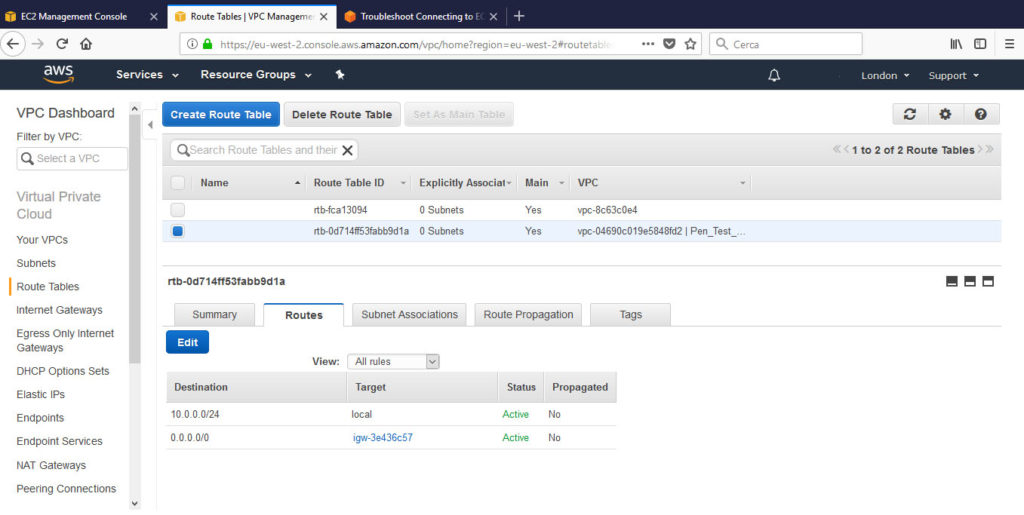The height and width of the screenshot is (515, 1024).
Task: Open Peering Connections in sidebar
Action: (66, 488)
